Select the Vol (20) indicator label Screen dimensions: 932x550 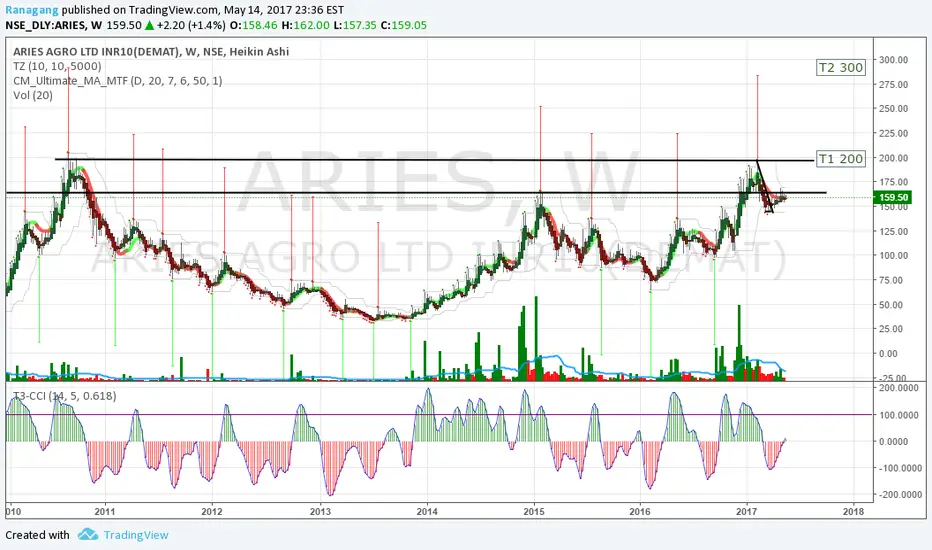point(33,95)
